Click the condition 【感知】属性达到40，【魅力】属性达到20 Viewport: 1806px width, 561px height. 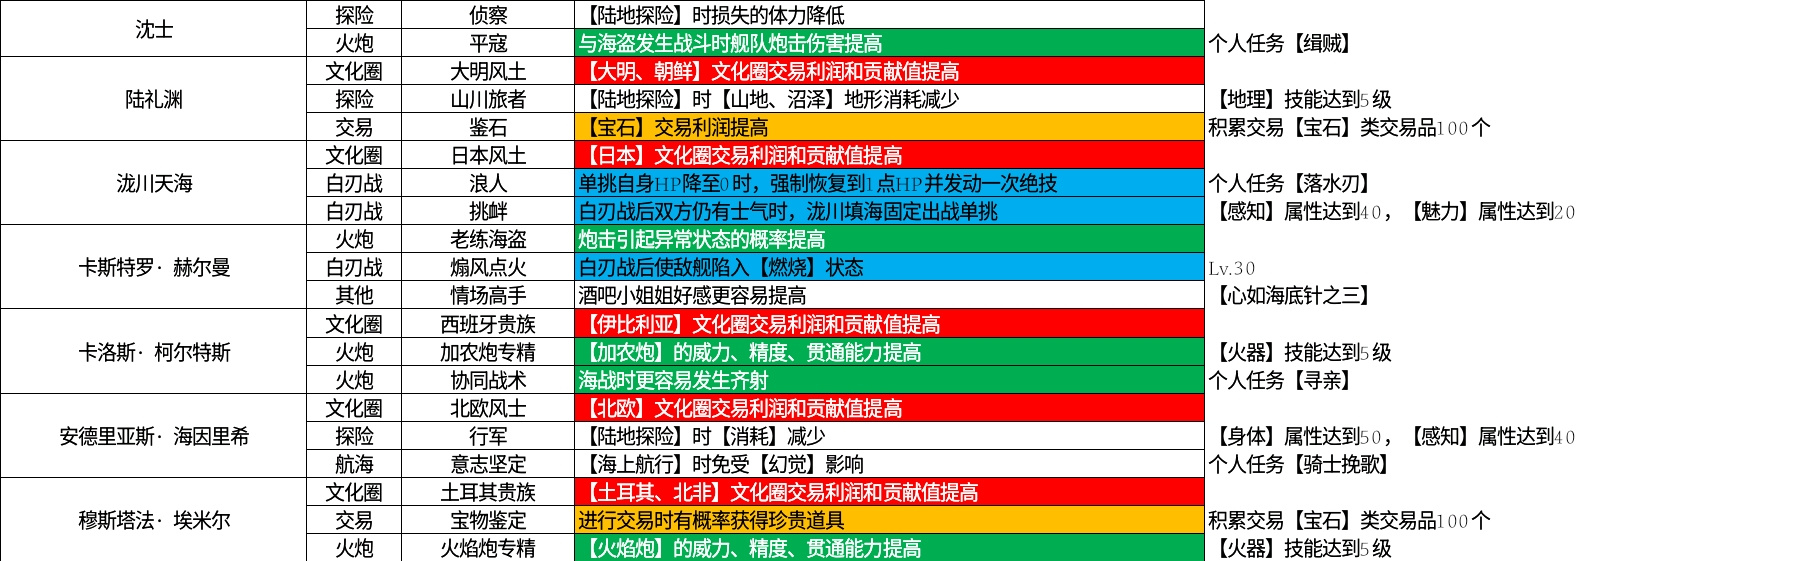pos(1392,211)
